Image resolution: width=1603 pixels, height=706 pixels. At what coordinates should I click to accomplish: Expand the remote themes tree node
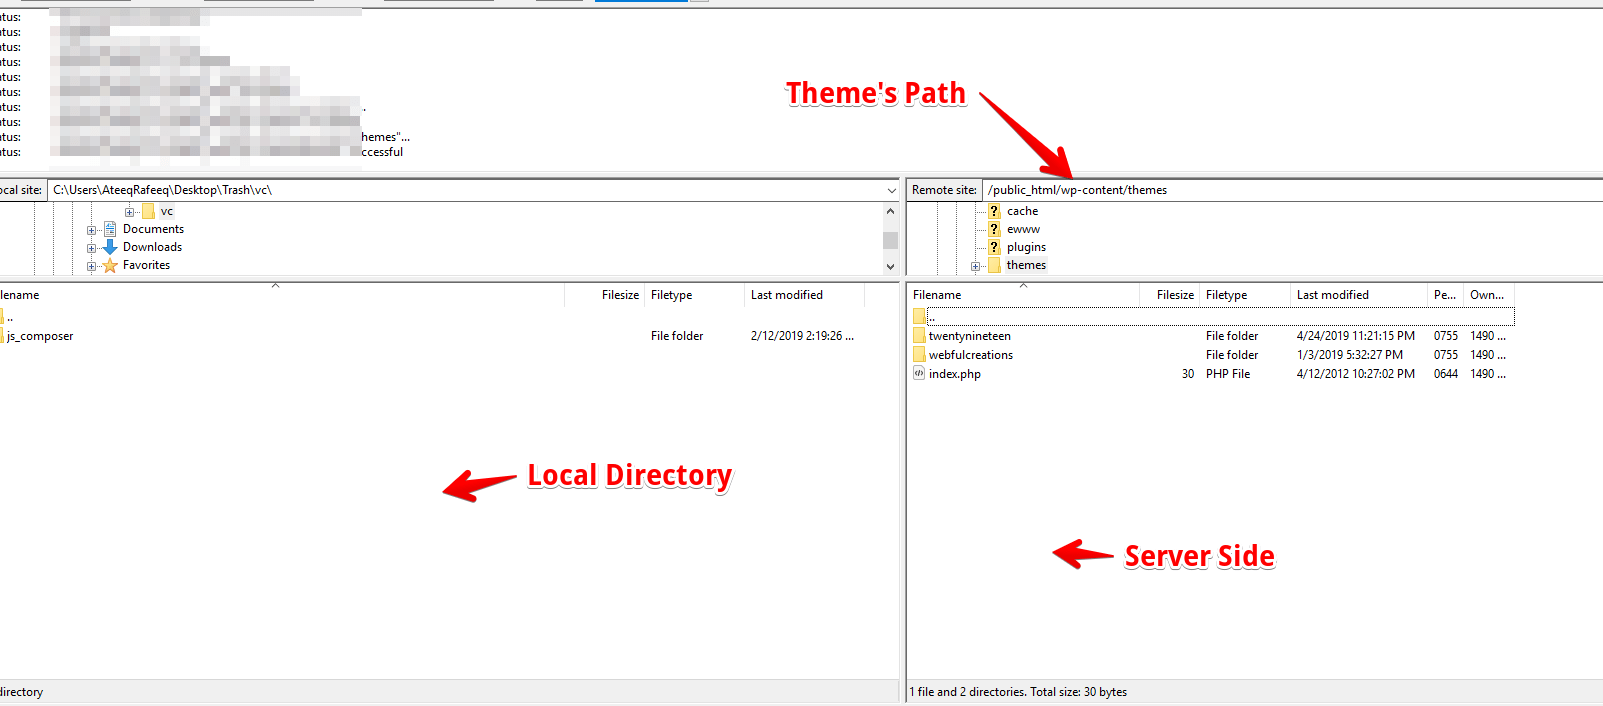[x=975, y=266]
